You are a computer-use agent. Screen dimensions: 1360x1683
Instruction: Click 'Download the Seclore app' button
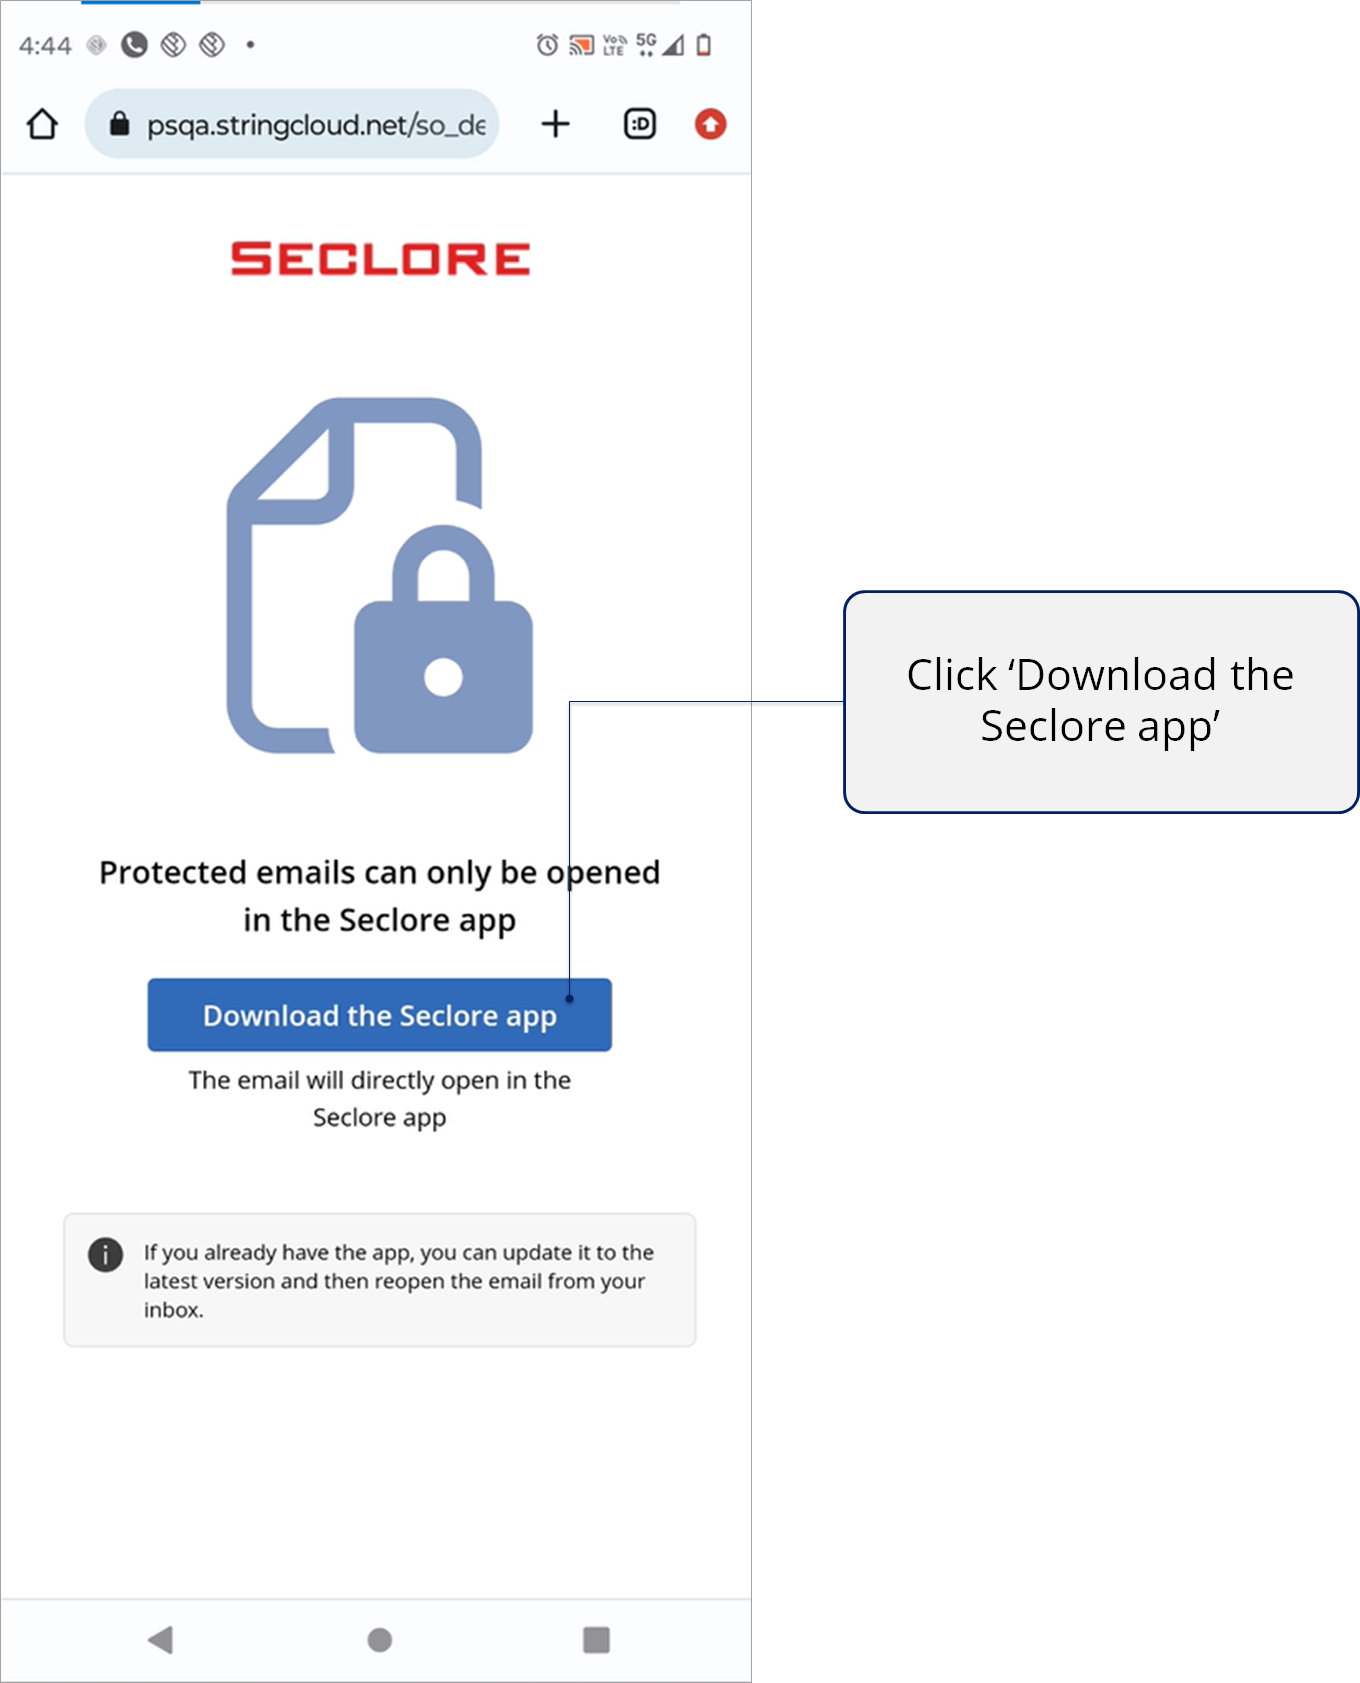coord(380,1015)
